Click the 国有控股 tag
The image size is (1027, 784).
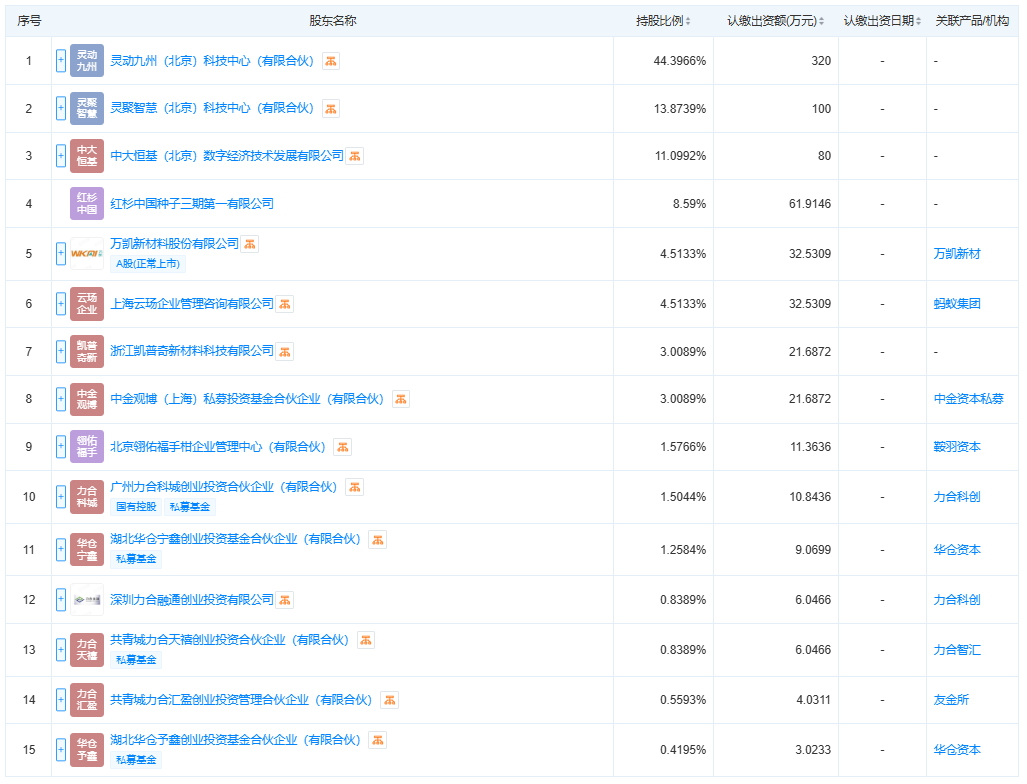(x=136, y=507)
